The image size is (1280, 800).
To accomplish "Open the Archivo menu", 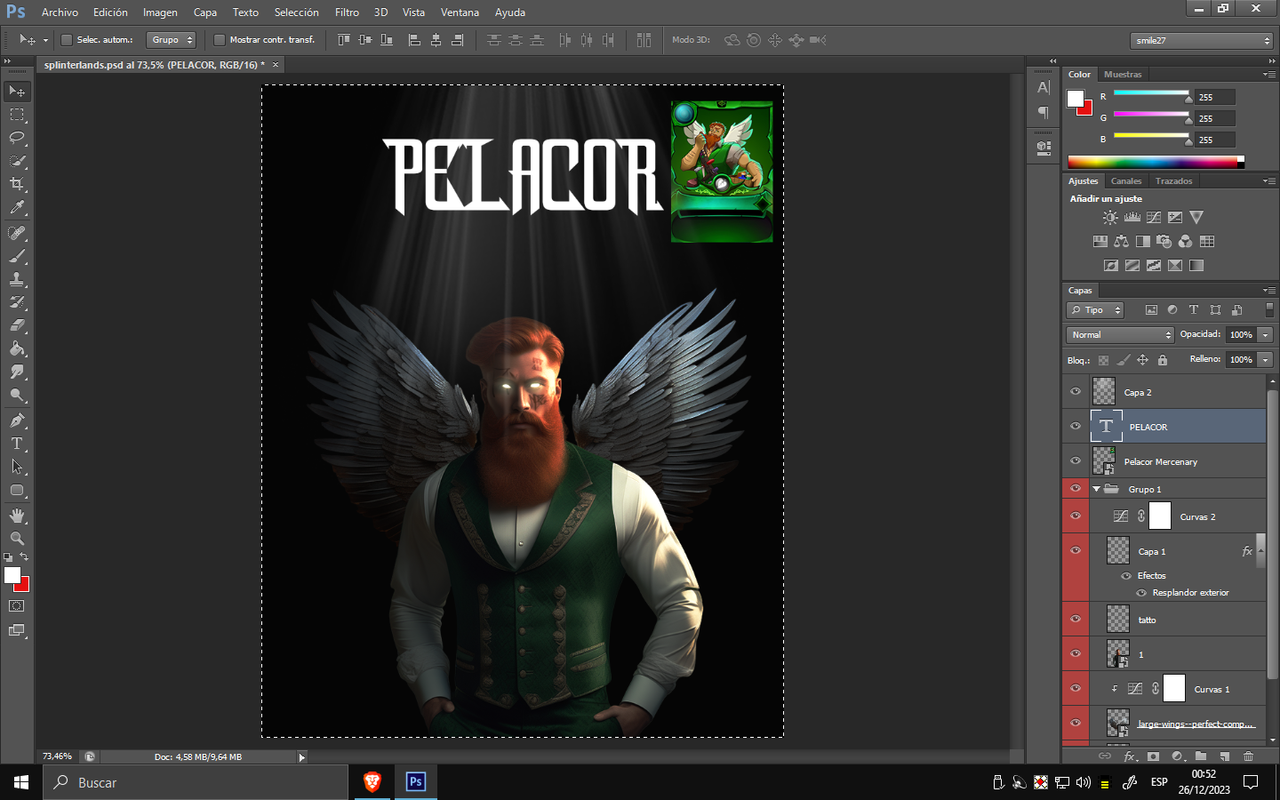I will tap(60, 12).
